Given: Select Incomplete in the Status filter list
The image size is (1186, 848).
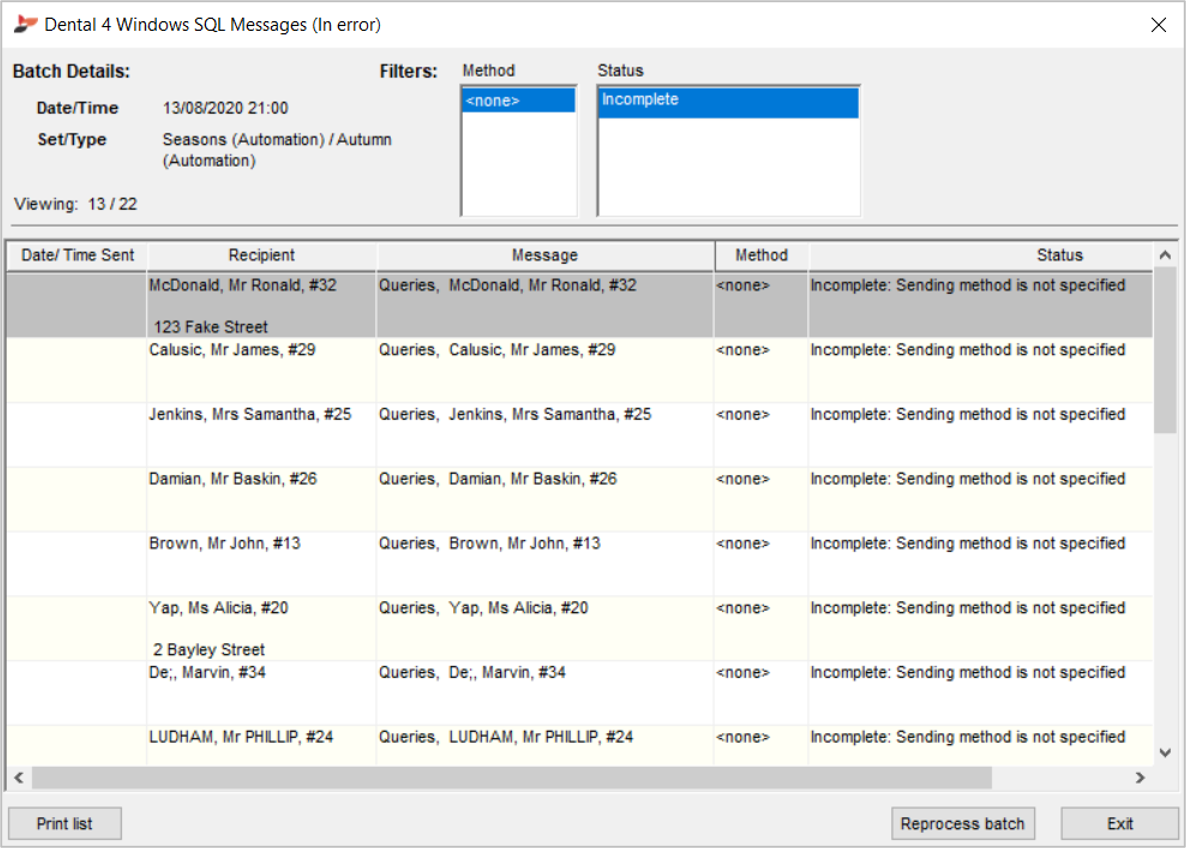Looking at the screenshot, I should click(x=728, y=102).
